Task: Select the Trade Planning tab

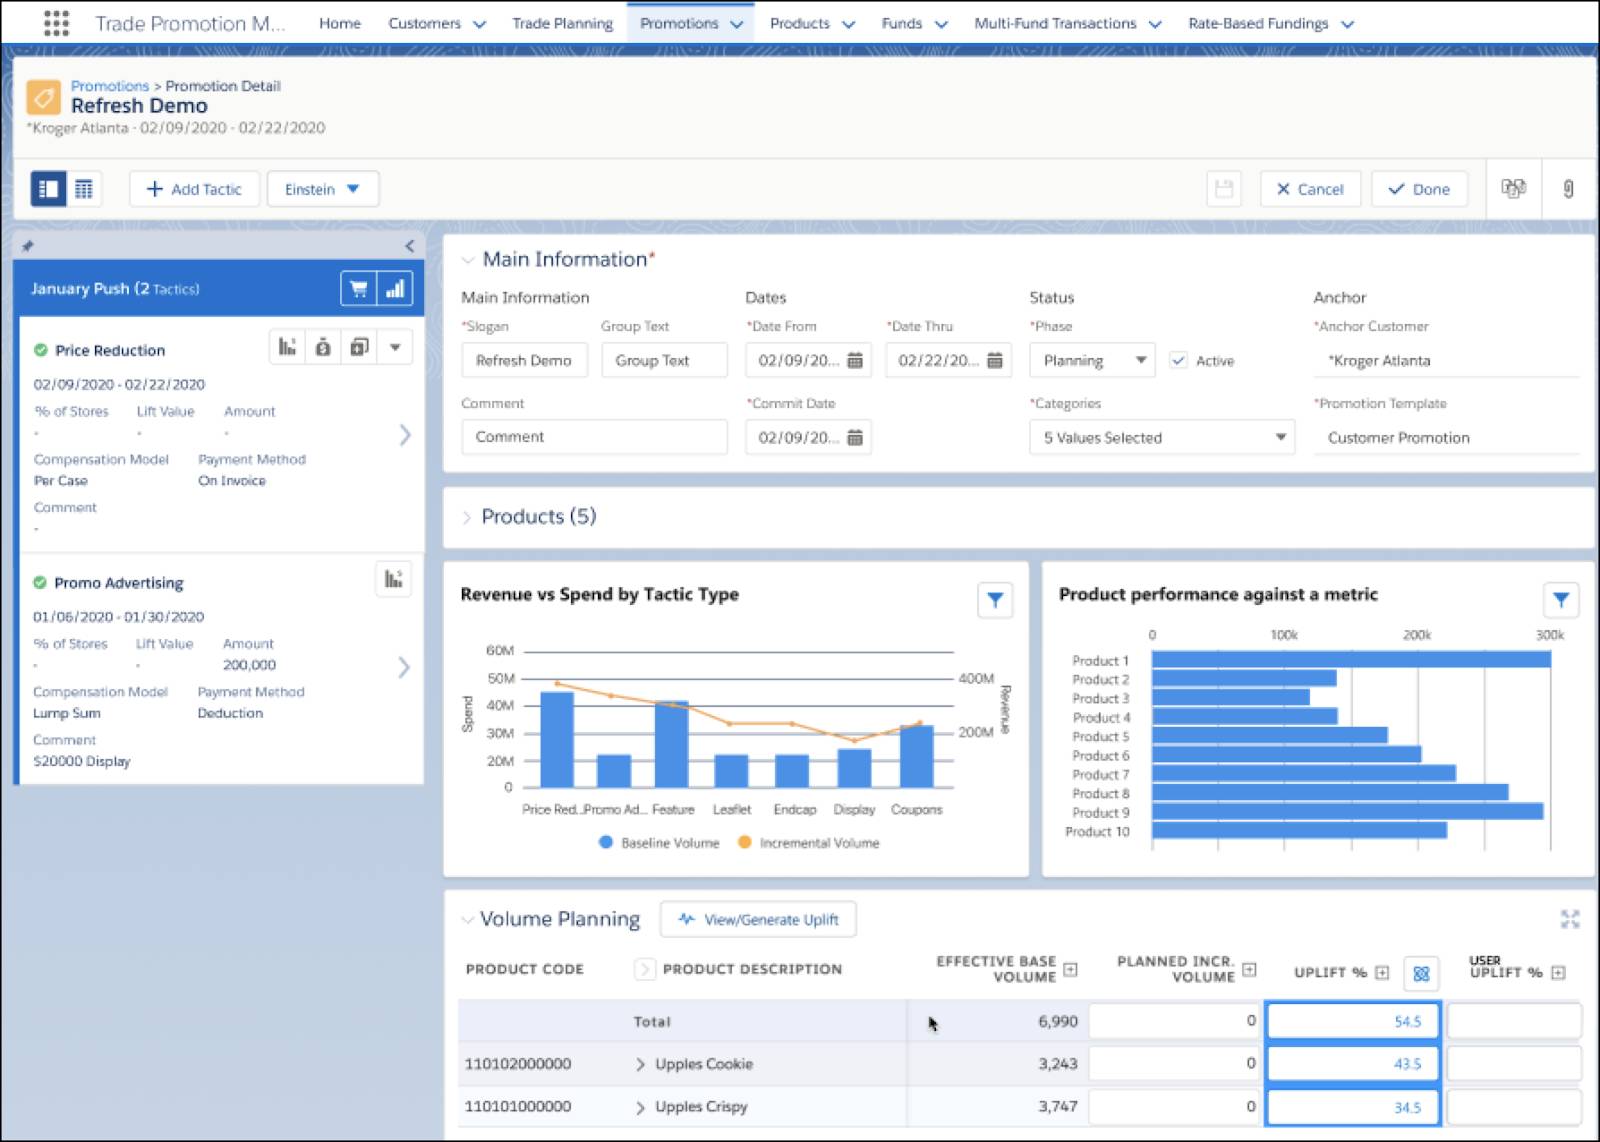Action: (x=561, y=23)
